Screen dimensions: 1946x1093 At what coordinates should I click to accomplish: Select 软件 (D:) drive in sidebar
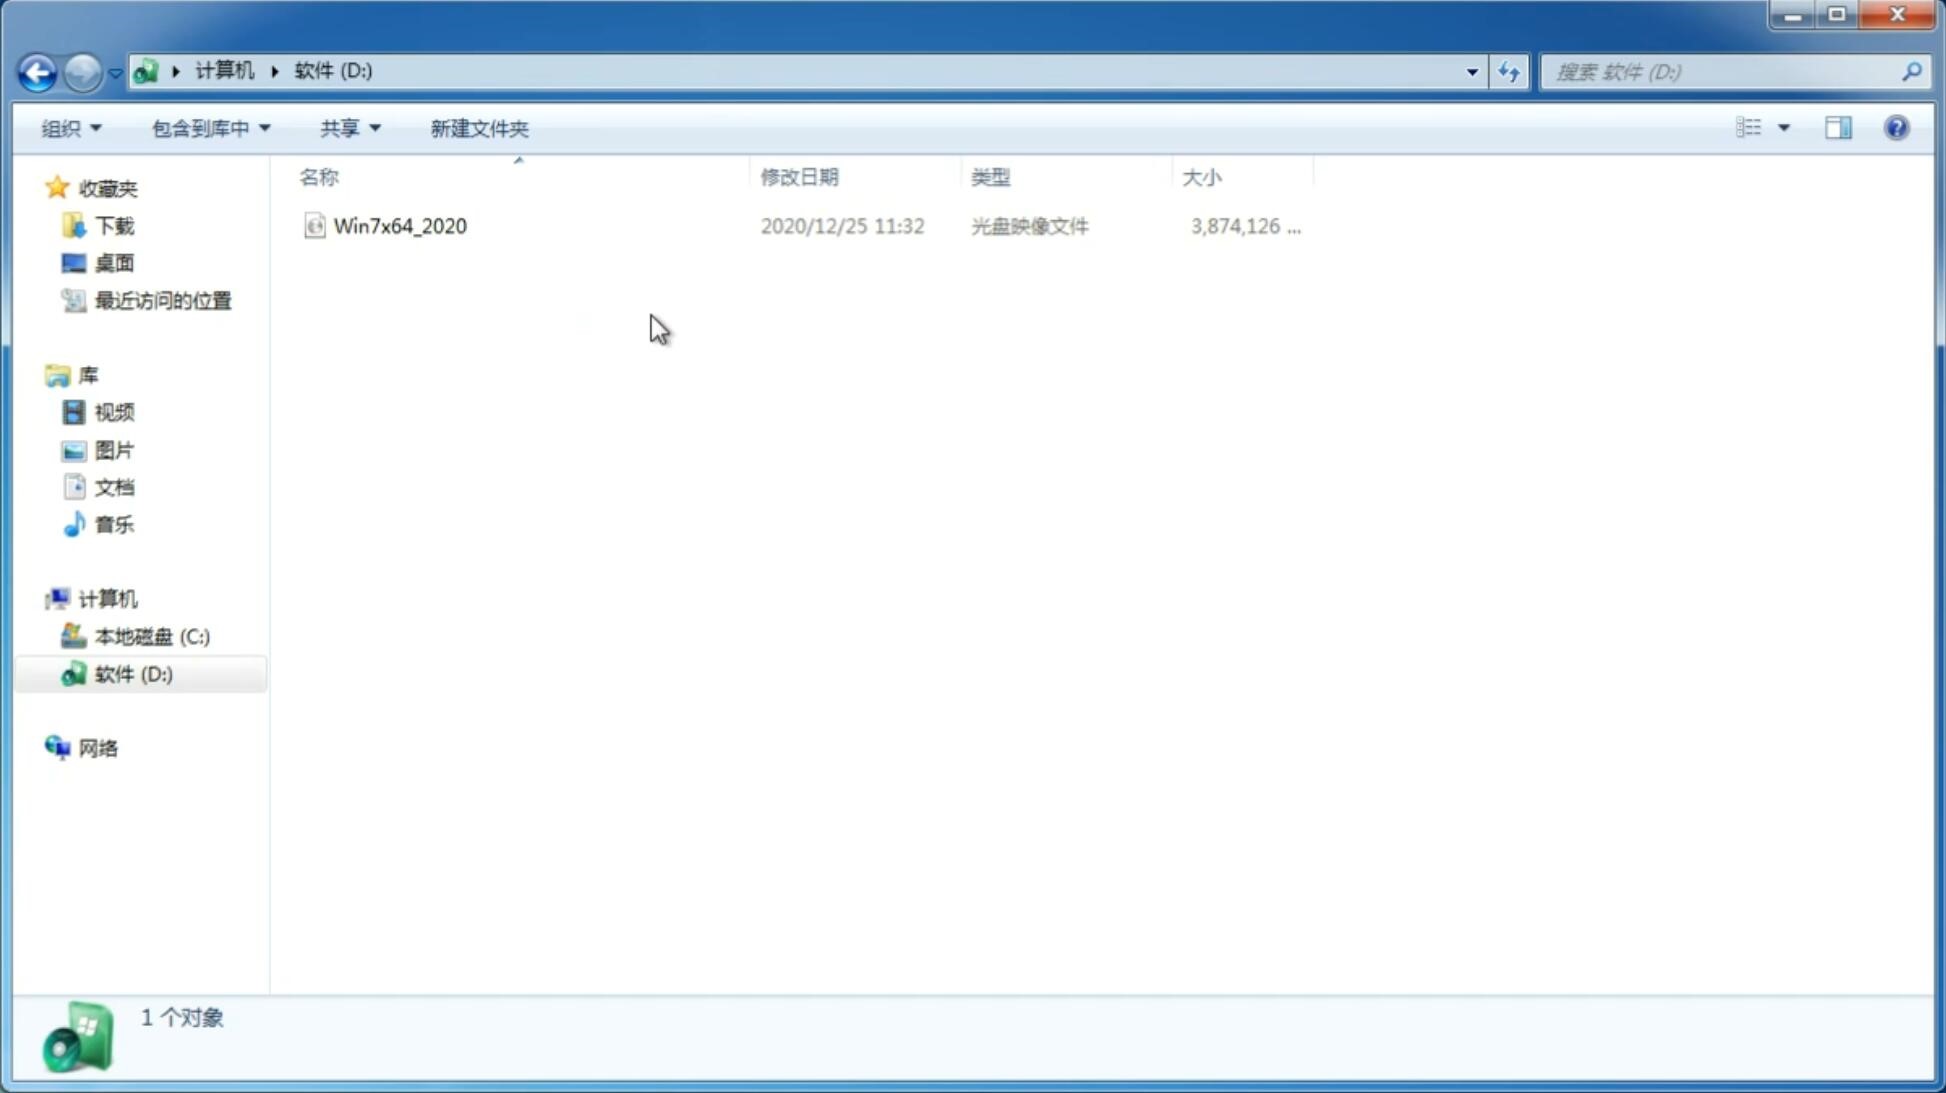[134, 673]
